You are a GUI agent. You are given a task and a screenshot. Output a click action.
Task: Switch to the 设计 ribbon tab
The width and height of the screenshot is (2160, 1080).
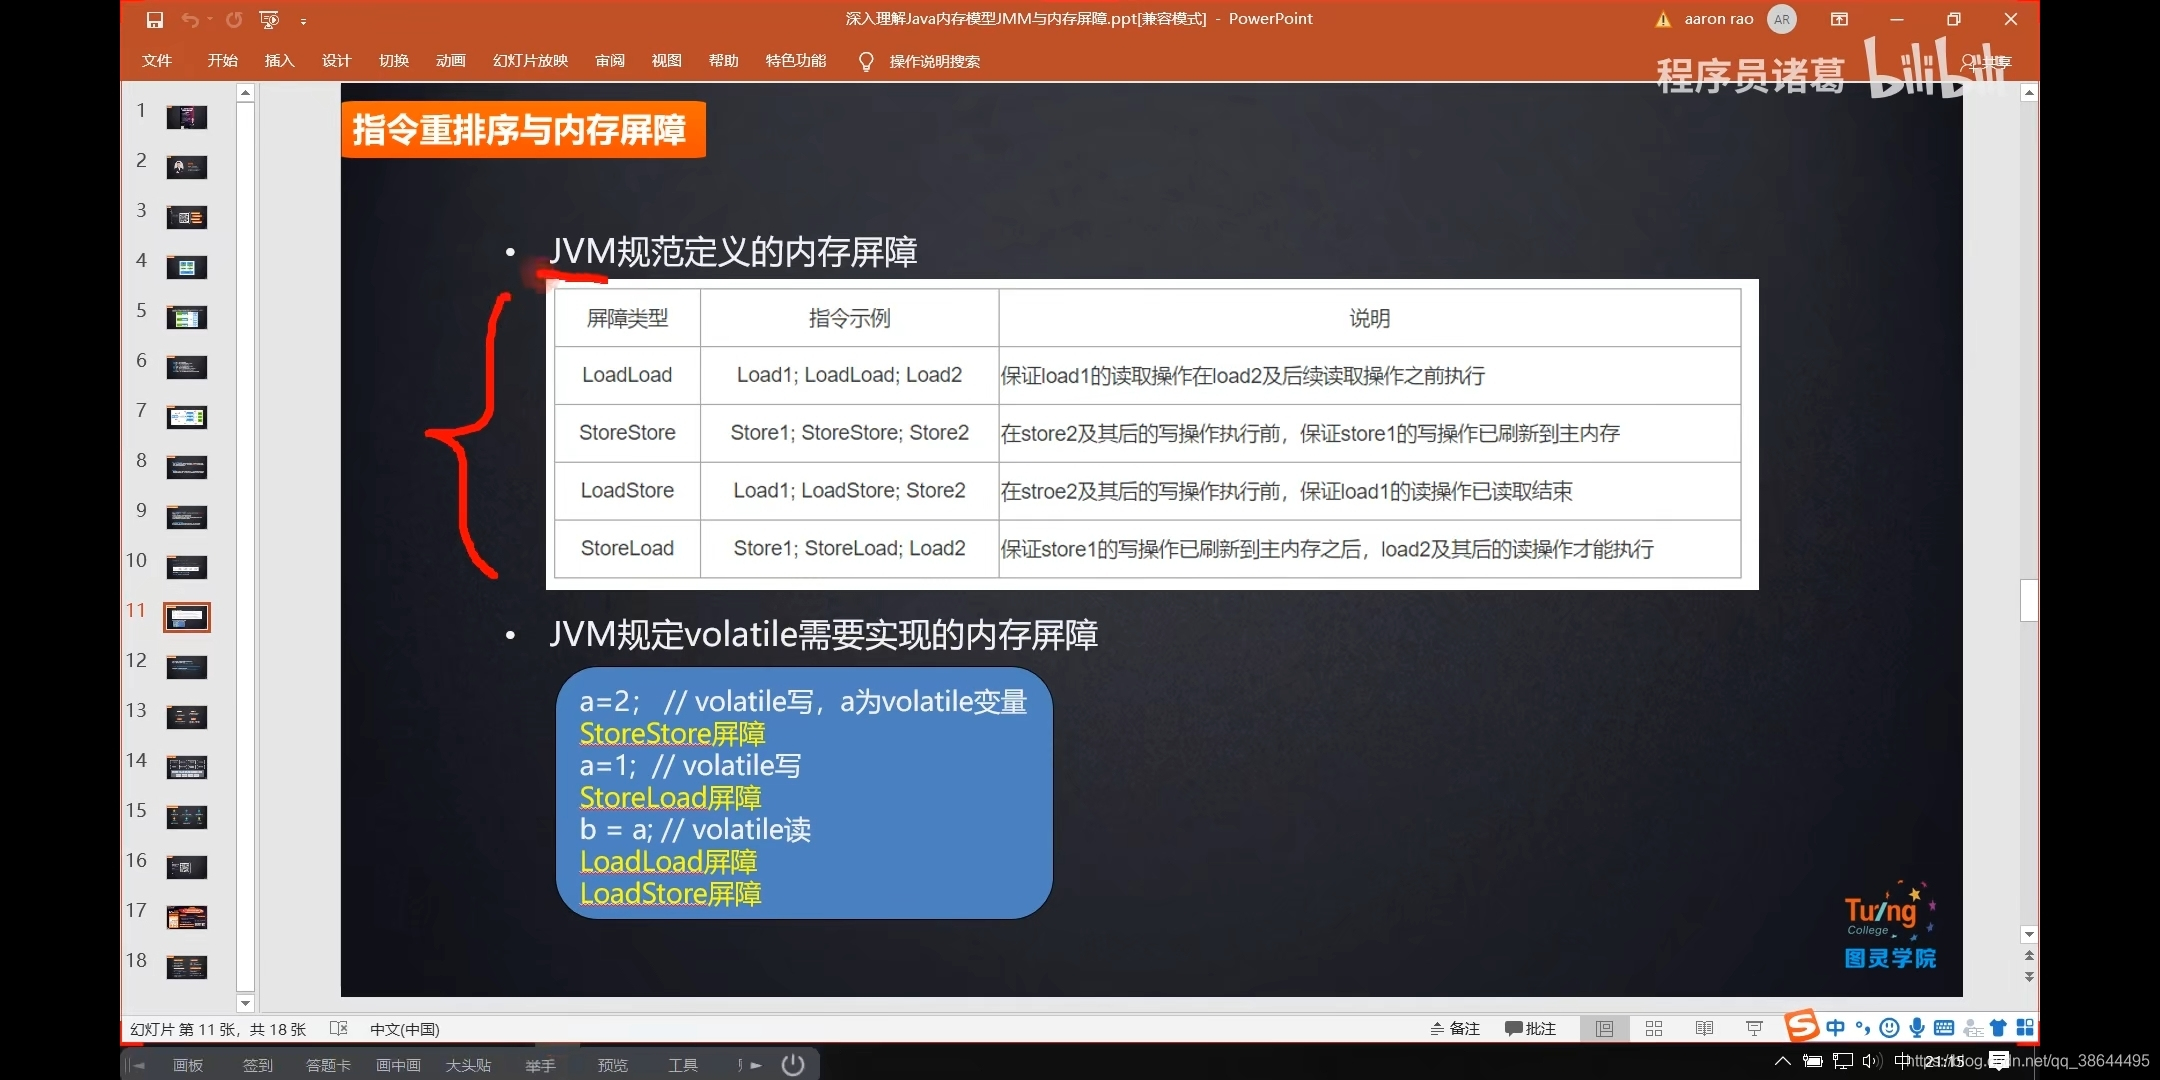coord(336,61)
